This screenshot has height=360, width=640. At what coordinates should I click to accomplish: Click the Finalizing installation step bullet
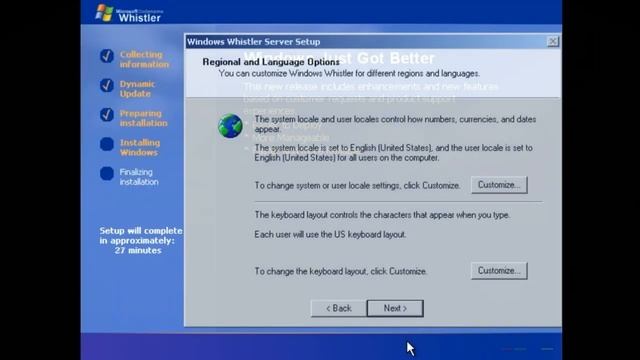[x=107, y=173]
